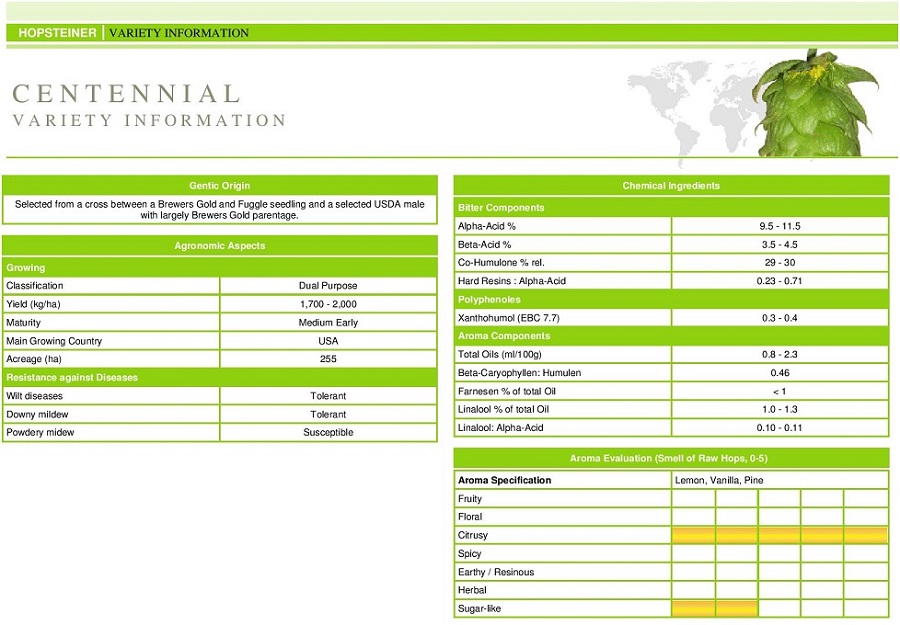Screen dimensions: 900x625
Task: Click the Main Growing Country label
Action: pyautogui.click(x=53, y=340)
